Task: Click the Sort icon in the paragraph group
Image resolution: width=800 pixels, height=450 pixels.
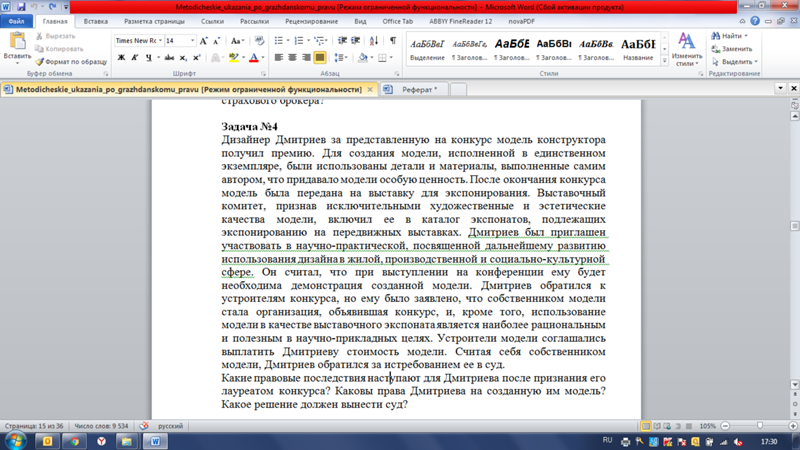Action: [x=374, y=41]
